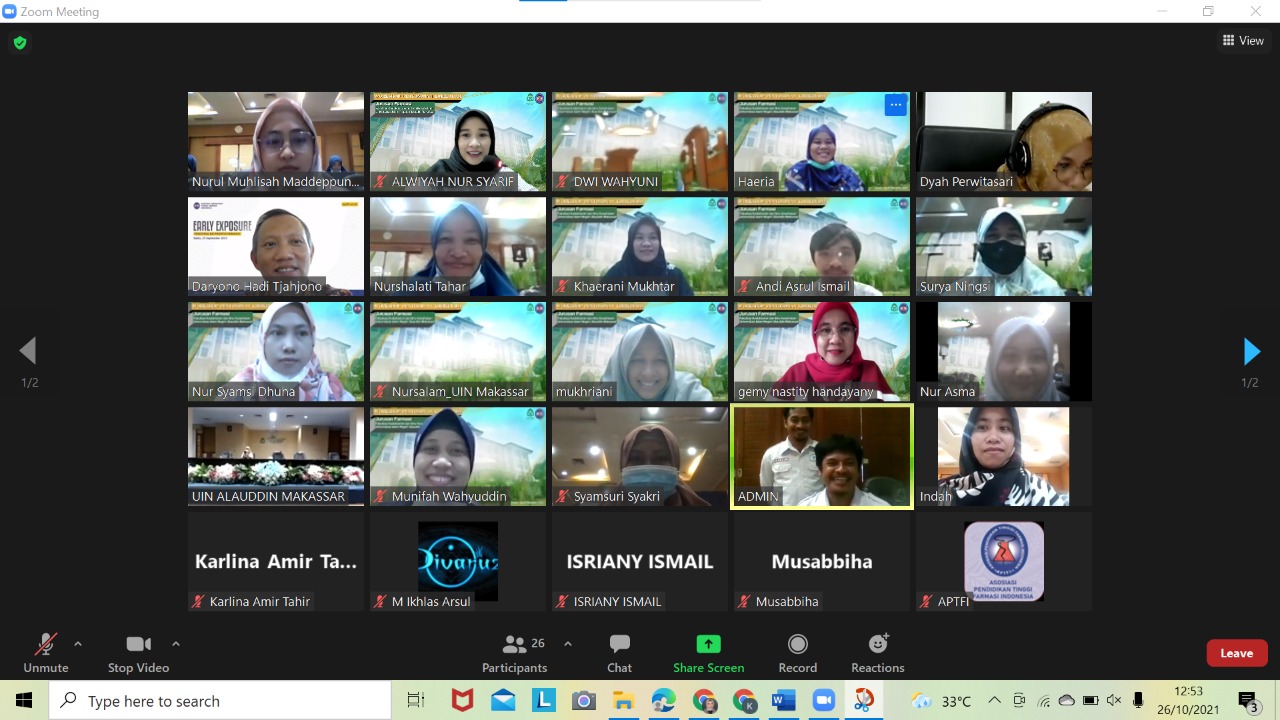Open Zoom from the Windows taskbar

point(824,701)
